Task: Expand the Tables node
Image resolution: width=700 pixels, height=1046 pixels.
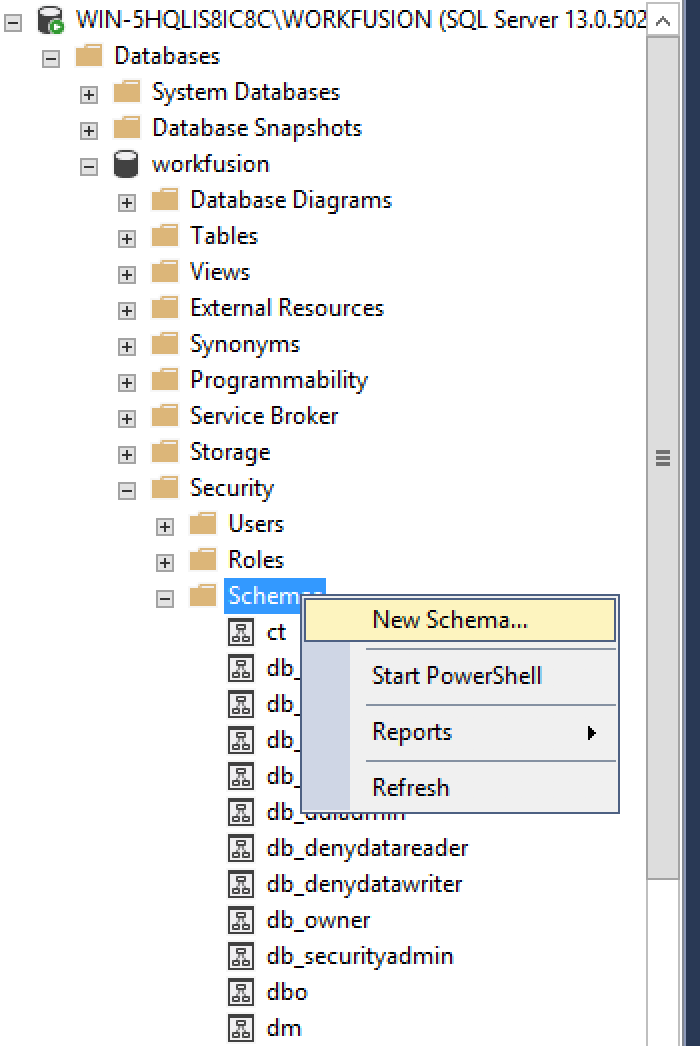Action: click(x=127, y=239)
